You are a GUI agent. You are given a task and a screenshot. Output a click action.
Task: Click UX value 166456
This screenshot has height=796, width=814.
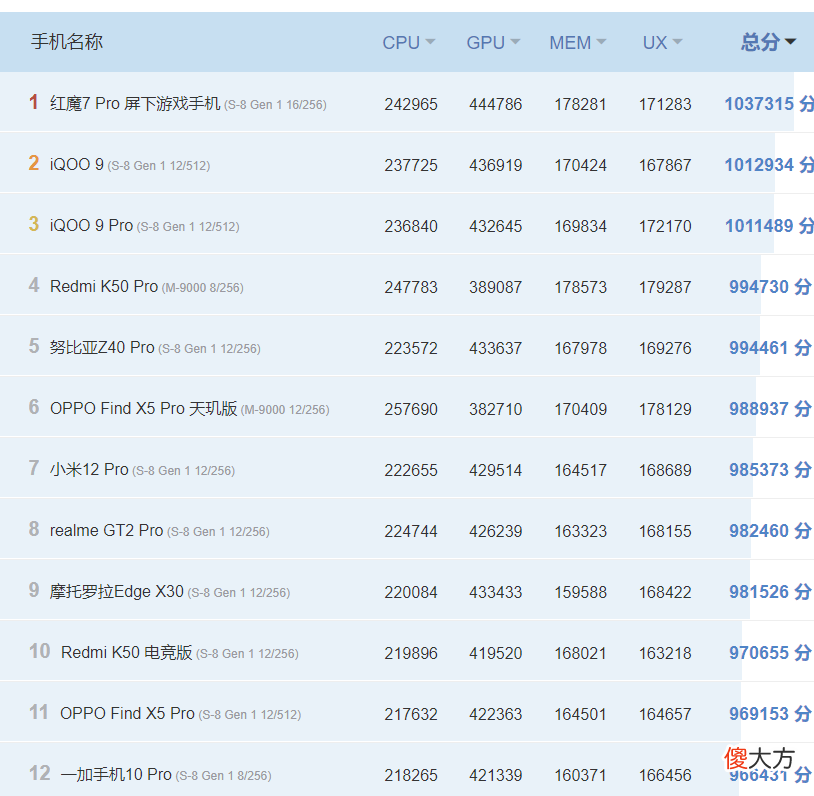(665, 776)
